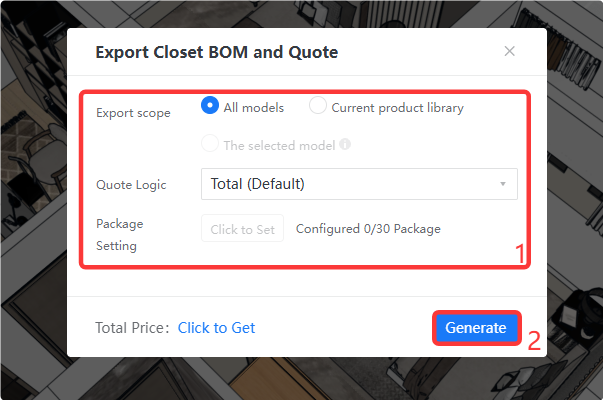
Task: Choose the Current product library radio button
Action: [x=318, y=105]
